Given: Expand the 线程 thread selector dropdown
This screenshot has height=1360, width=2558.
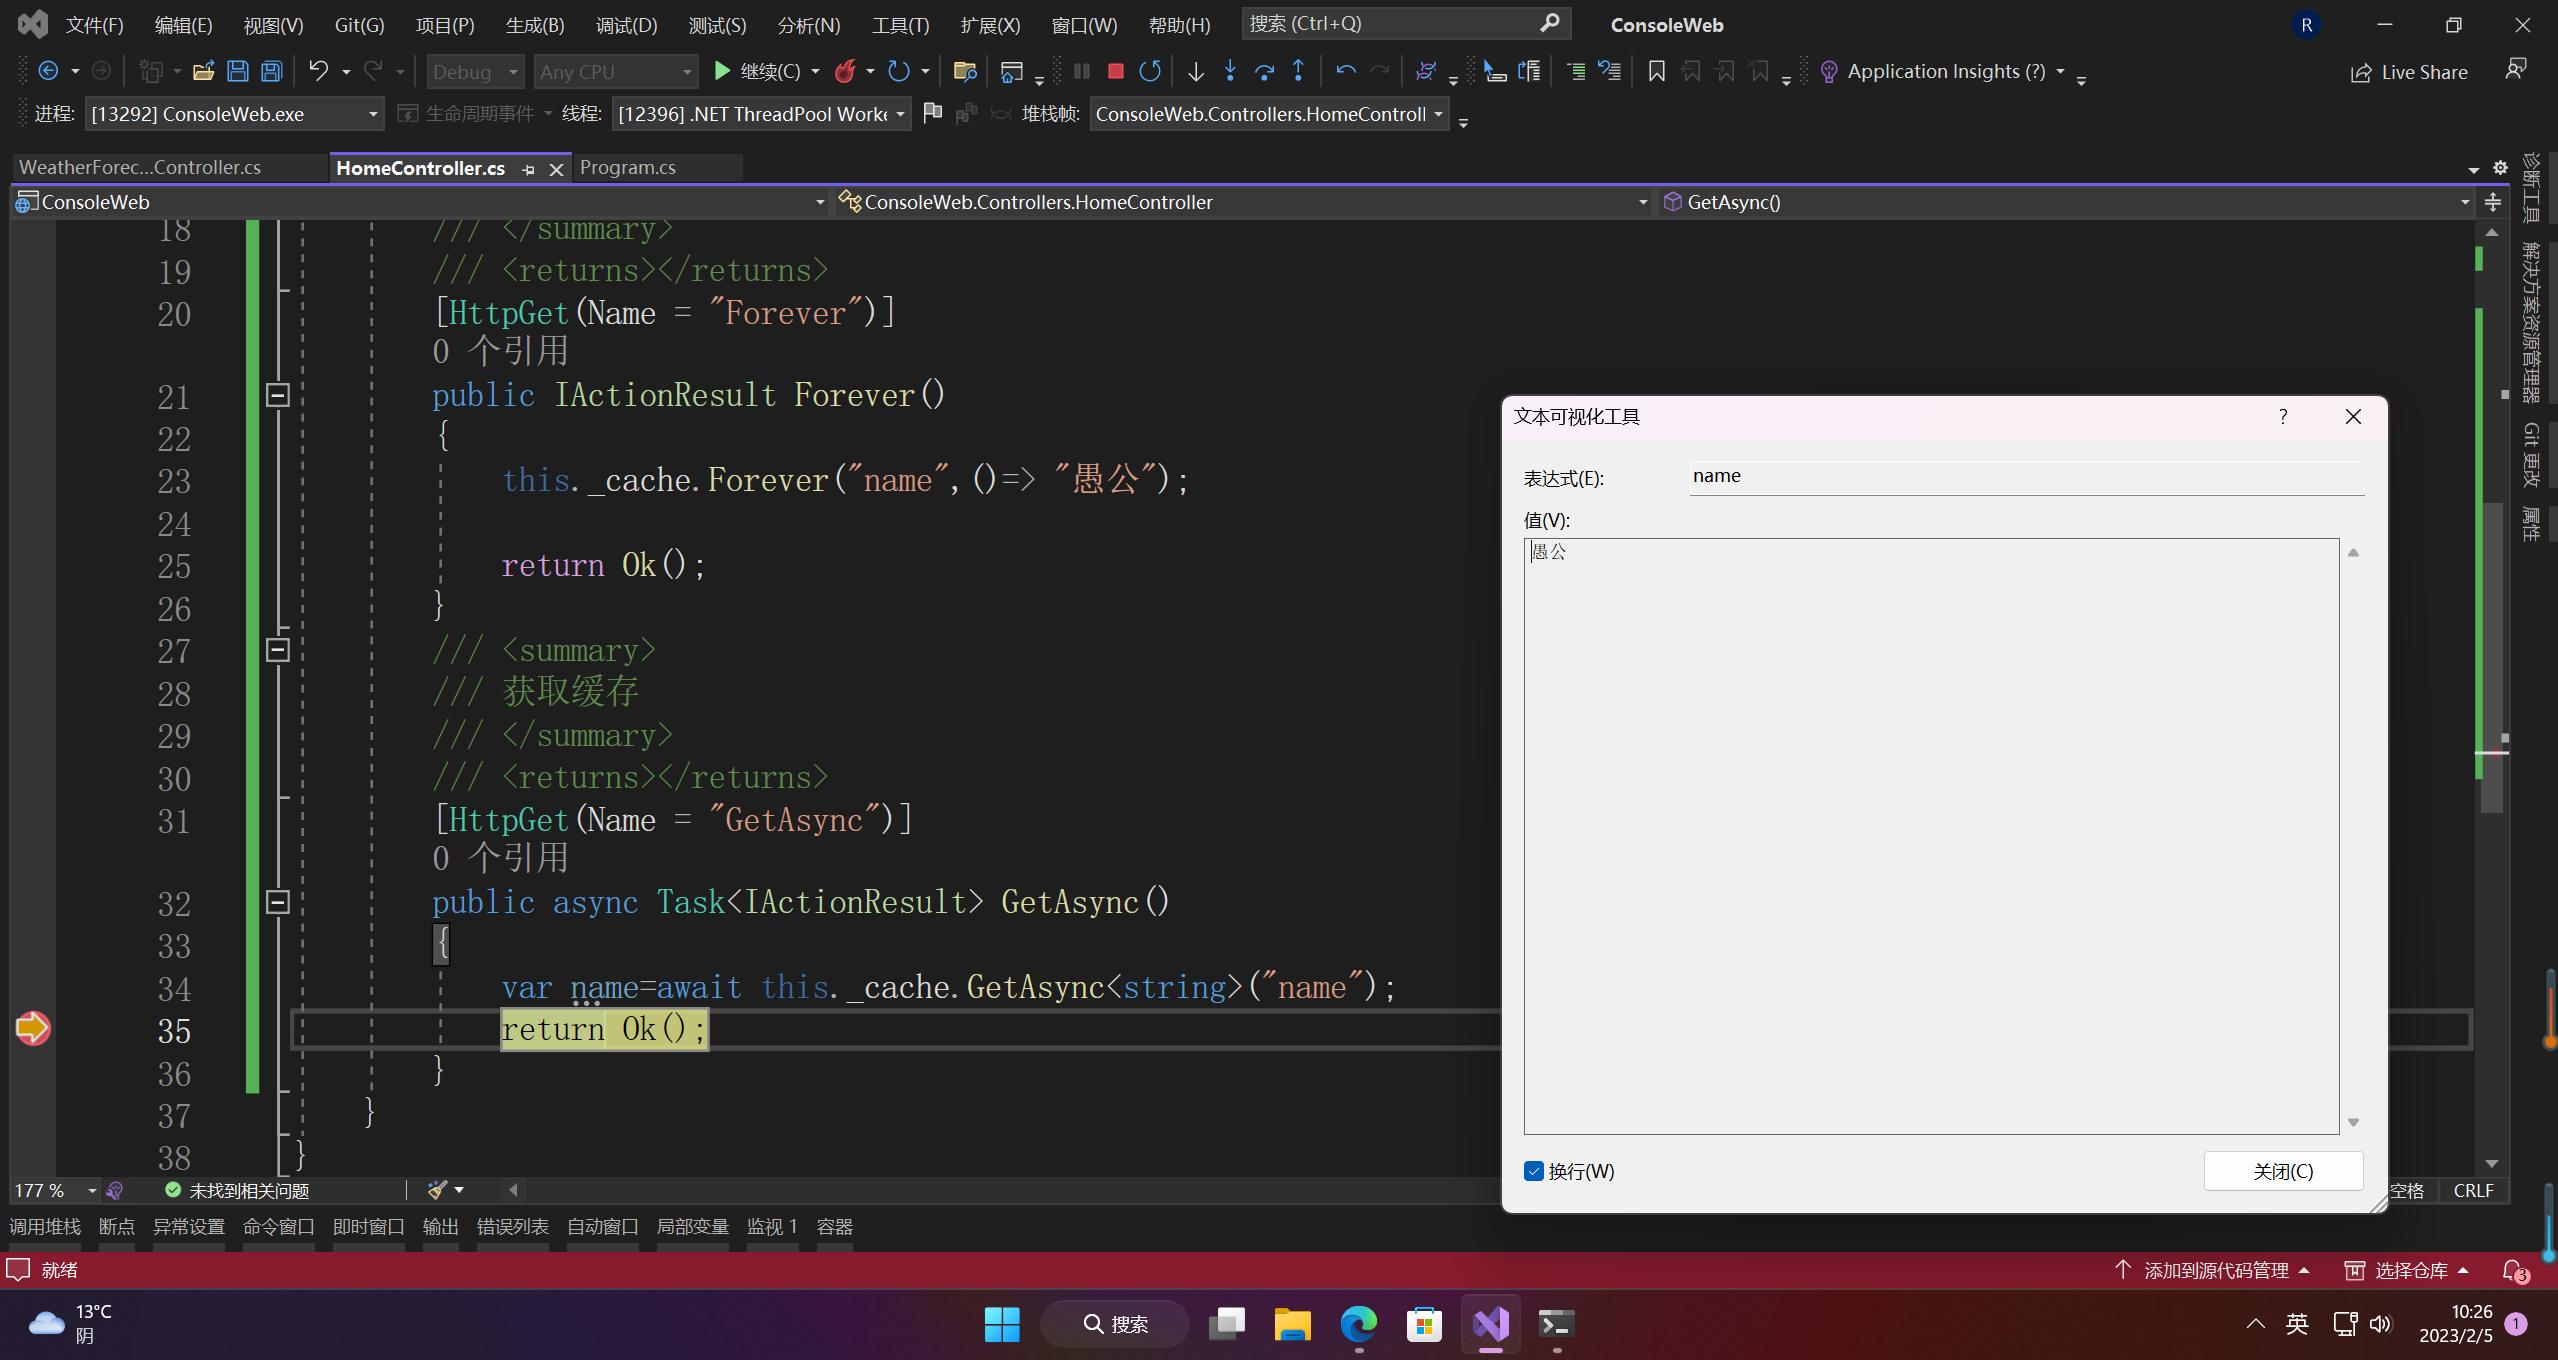Looking at the screenshot, I should [x=899, y=114].
